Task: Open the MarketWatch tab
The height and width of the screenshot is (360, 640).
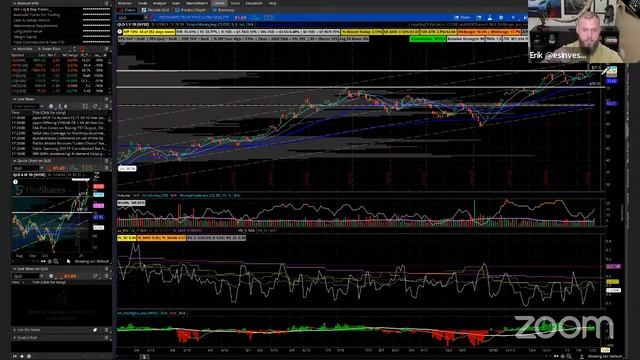Action: click(197, 3)
